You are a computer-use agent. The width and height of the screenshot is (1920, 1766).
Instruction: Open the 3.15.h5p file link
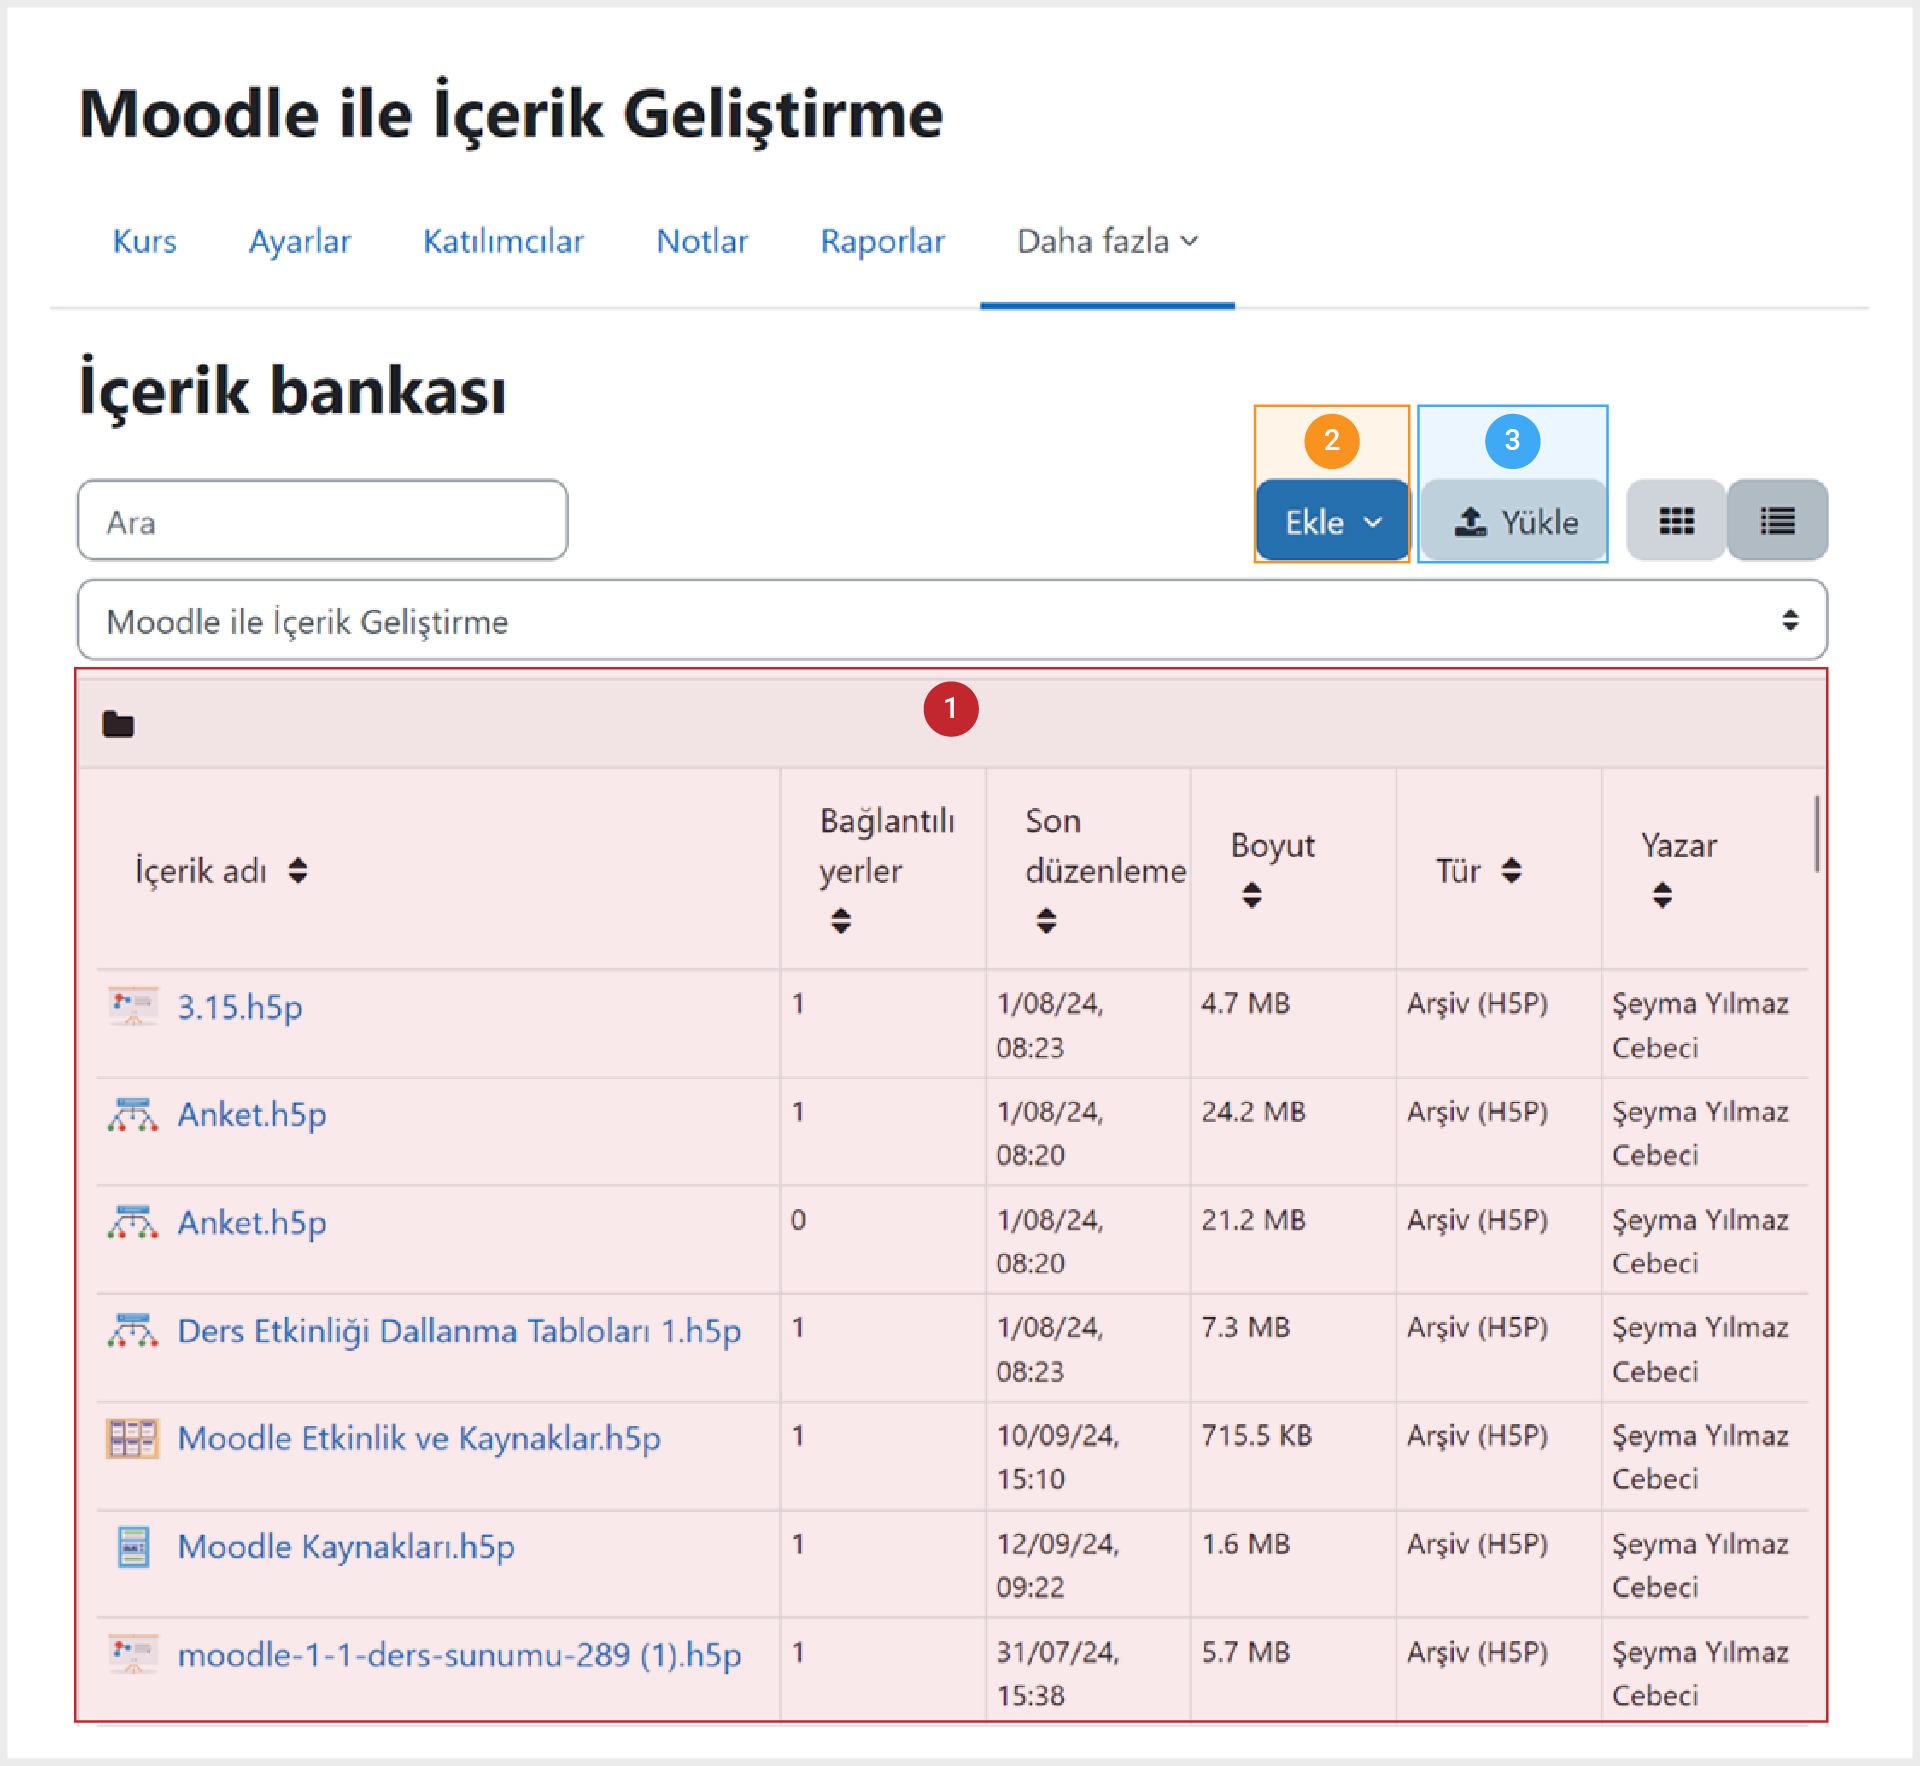click(240, 1006)
